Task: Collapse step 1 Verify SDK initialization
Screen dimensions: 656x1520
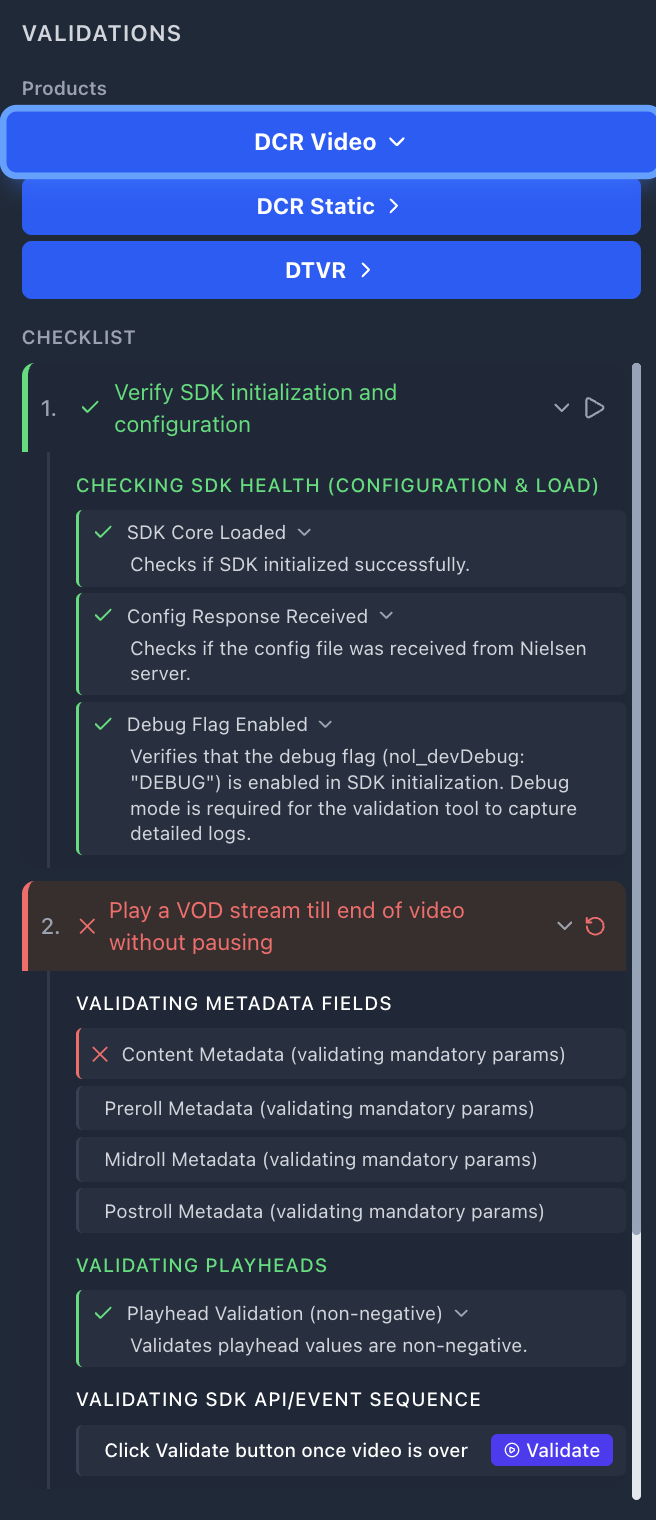Action: point(561,407)
